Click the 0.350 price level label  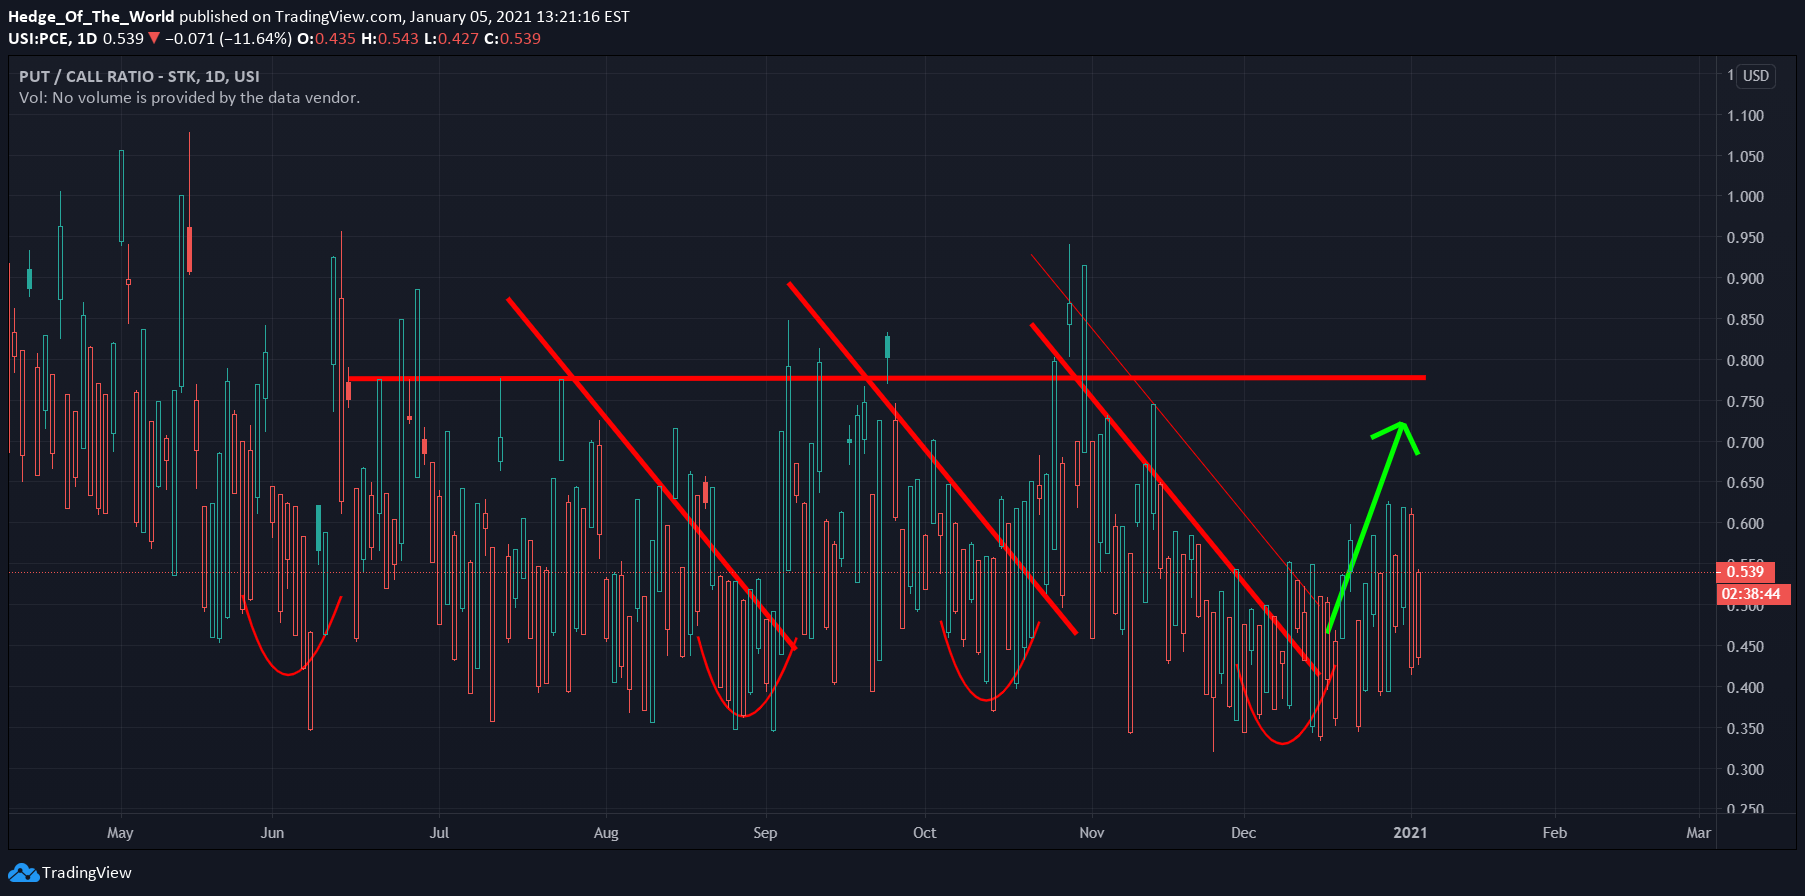point(1745,729)
